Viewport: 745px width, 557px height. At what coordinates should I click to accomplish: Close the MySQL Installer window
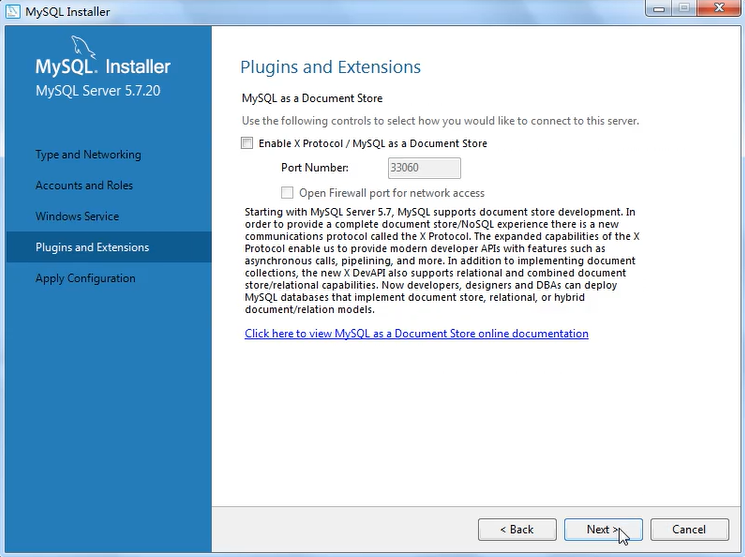[719, 8]
